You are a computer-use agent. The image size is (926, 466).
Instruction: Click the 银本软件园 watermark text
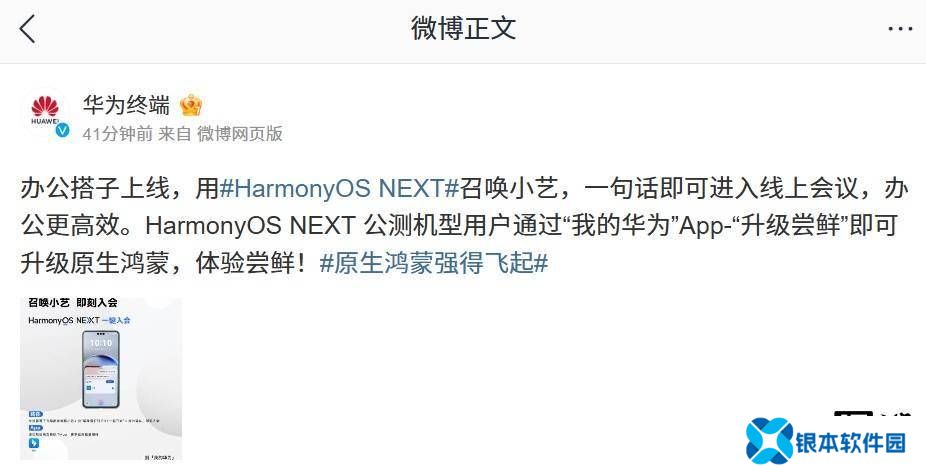850,442
